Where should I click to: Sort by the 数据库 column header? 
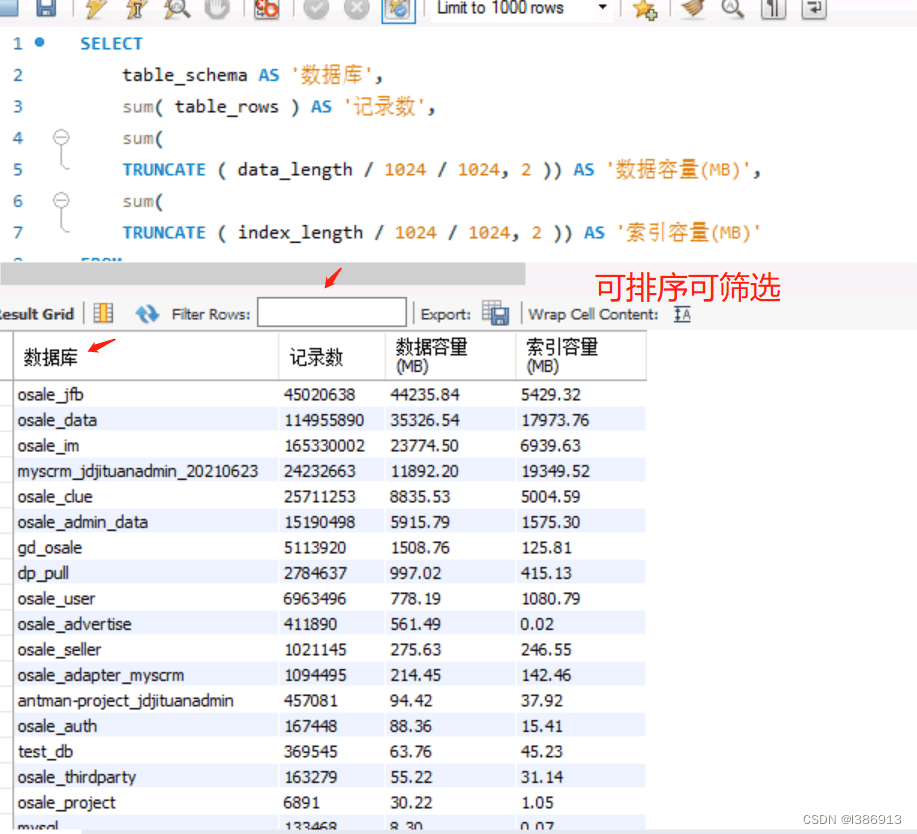click(x=146, y=356)
